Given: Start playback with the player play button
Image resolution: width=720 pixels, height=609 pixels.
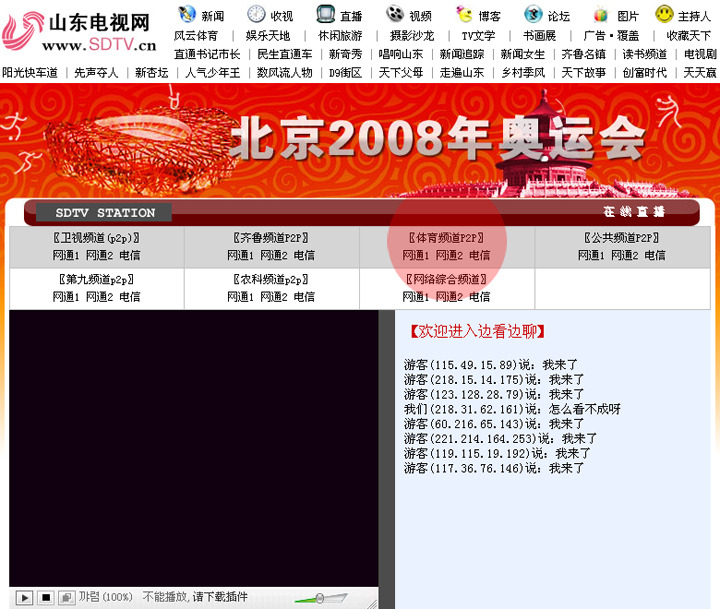Looking at the screenshot, I should click(x=24, y=598).
